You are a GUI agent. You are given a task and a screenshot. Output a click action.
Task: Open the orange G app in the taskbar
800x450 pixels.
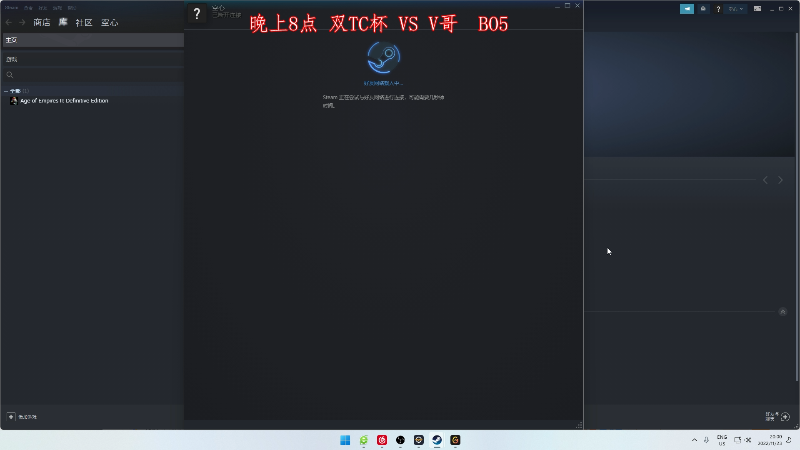[x=455, y=440]
